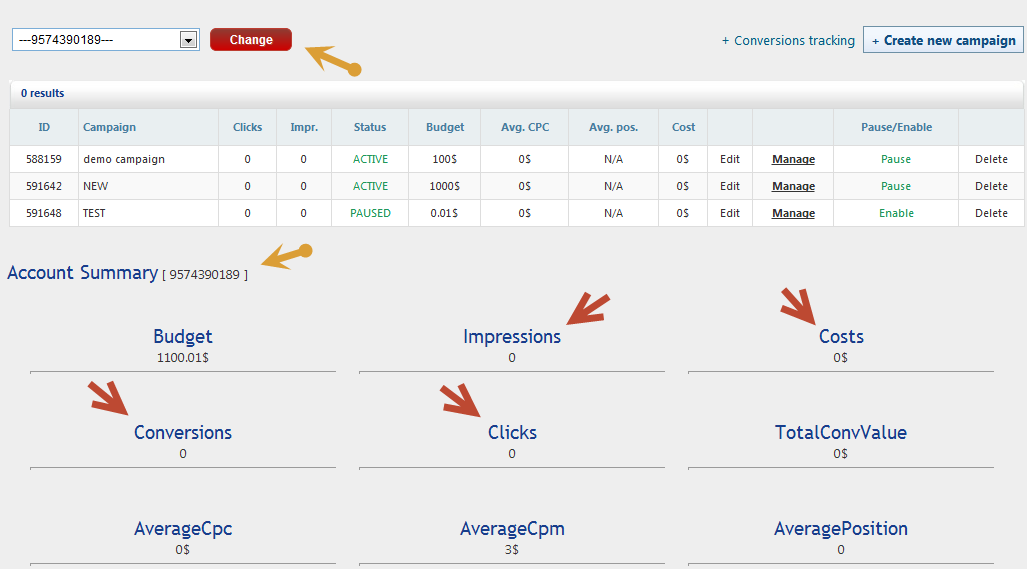Open Manage for the NEW campaign
The height and width of the screenshot is (569, 1027).
[x=793, y=186]
